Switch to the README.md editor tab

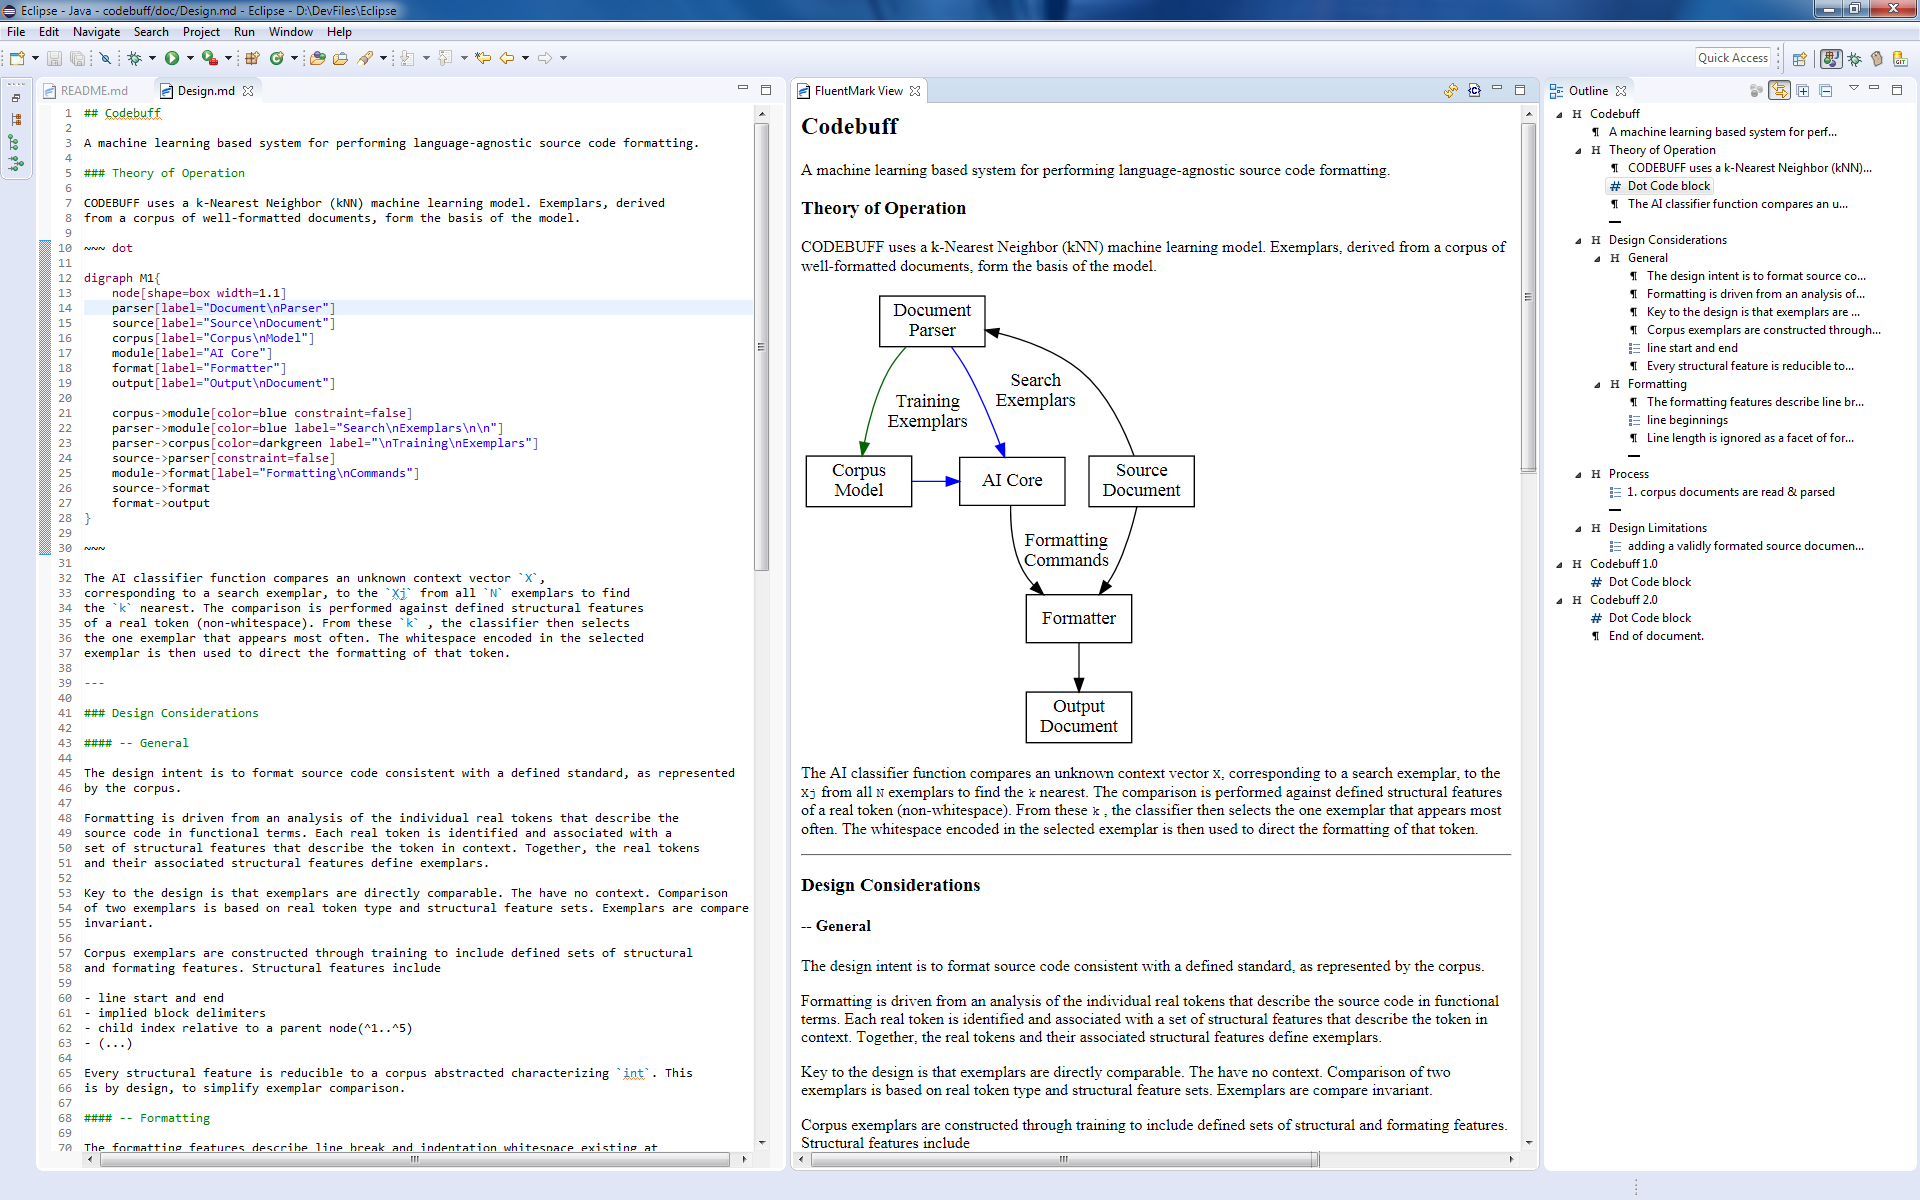click(94, 91)
